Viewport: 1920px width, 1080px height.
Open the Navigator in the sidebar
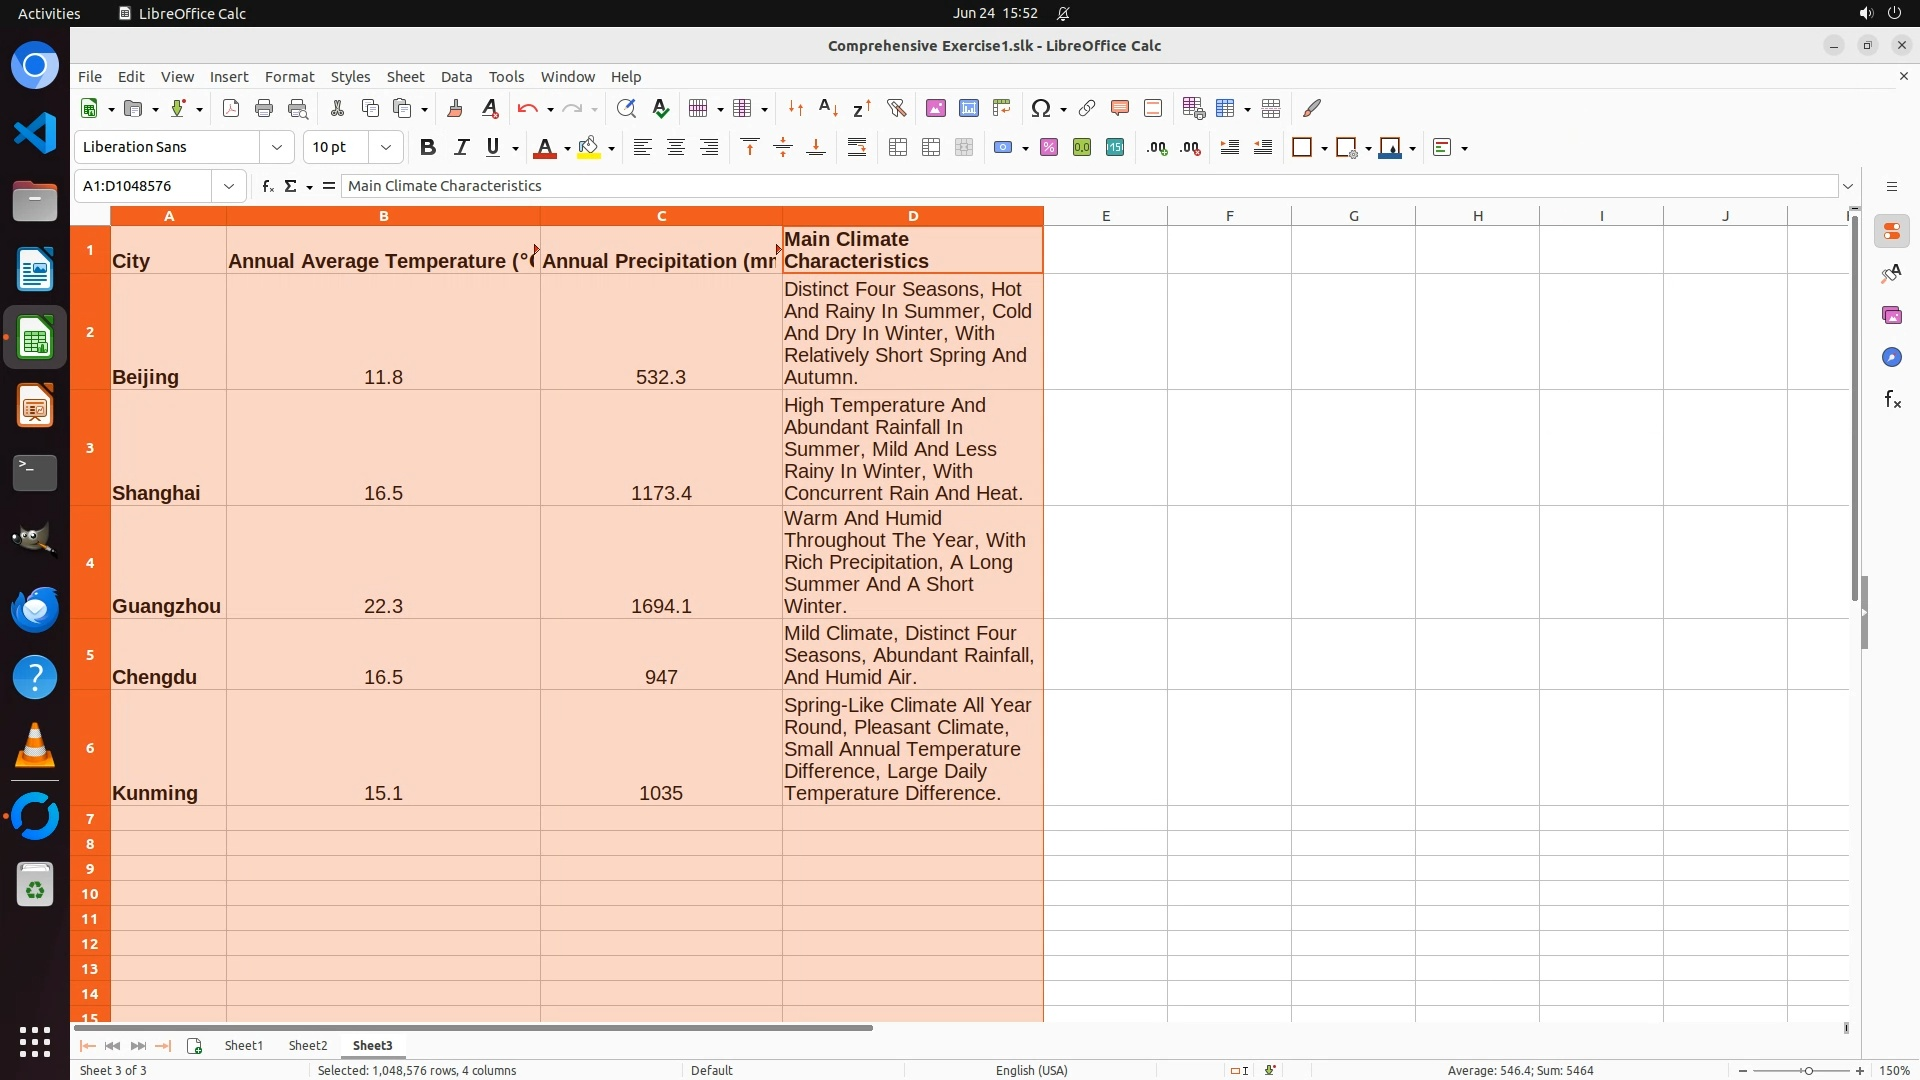[x=1891, y=357]
